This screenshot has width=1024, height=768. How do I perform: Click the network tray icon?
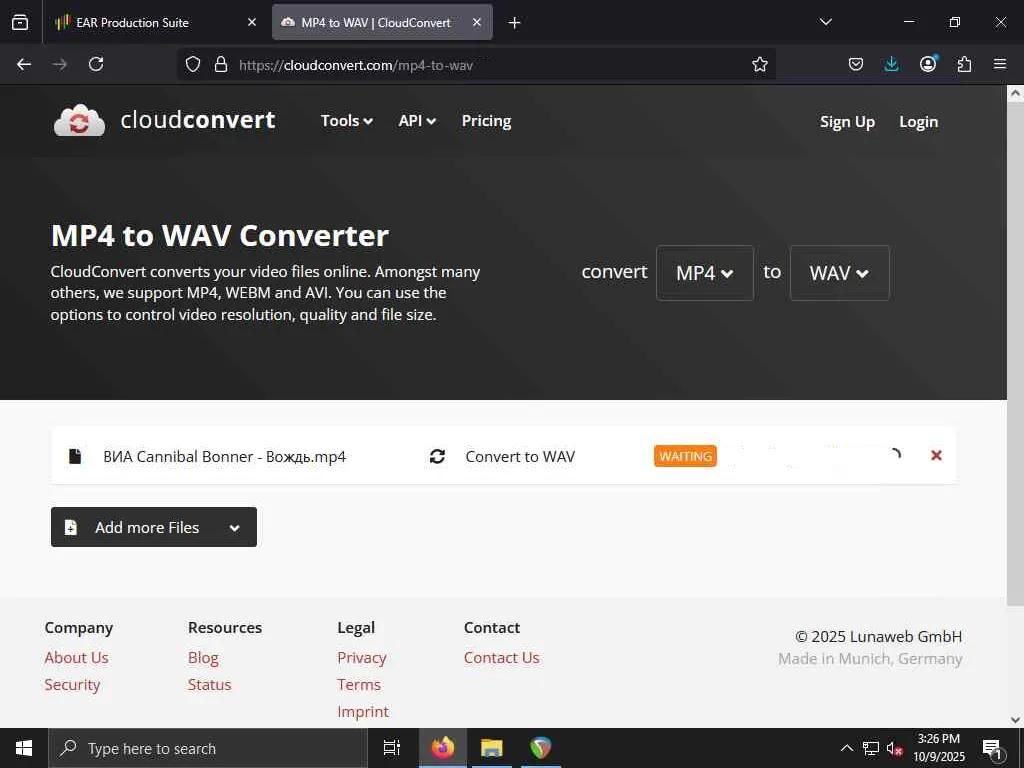[871, 748]
